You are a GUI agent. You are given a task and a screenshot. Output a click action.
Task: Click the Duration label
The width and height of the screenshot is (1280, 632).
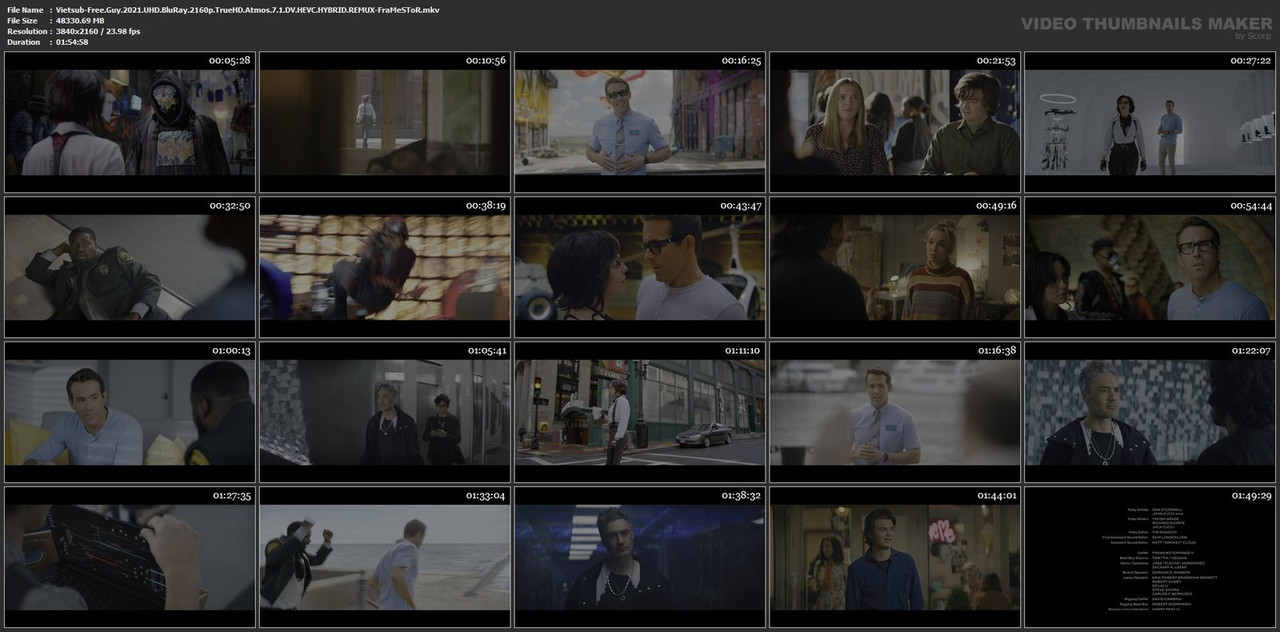(23, 42)
